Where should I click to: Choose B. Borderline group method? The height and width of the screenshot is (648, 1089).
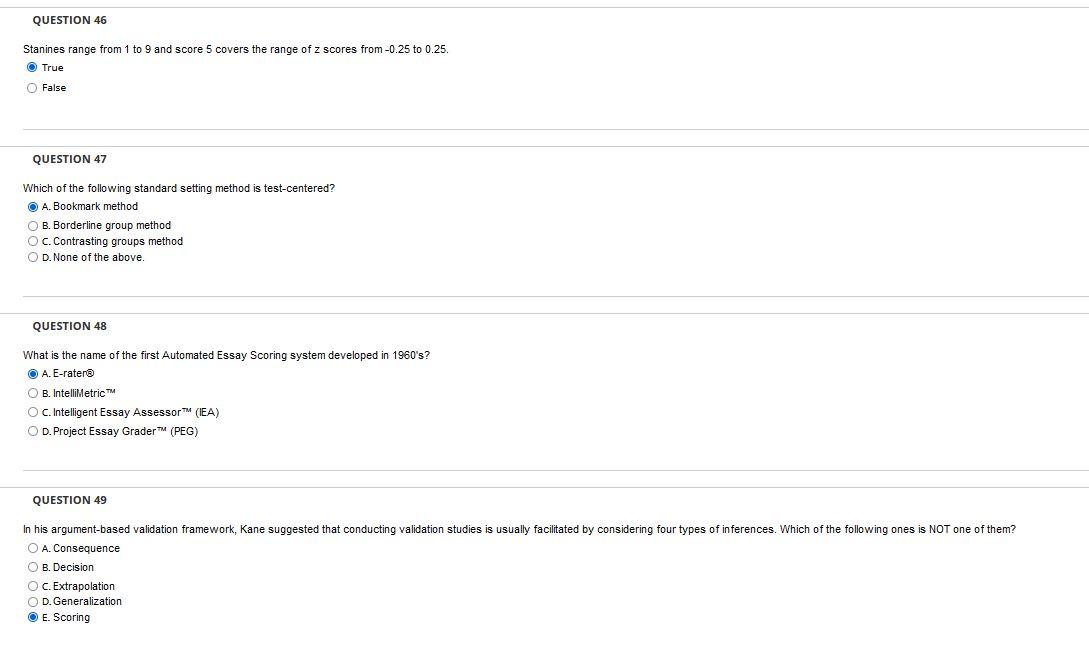pos(33,225)
